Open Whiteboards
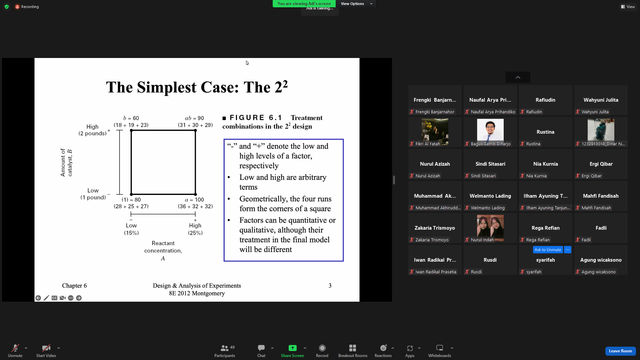The height and width of the screenshot is (360, 640). (x=440, y=350)
